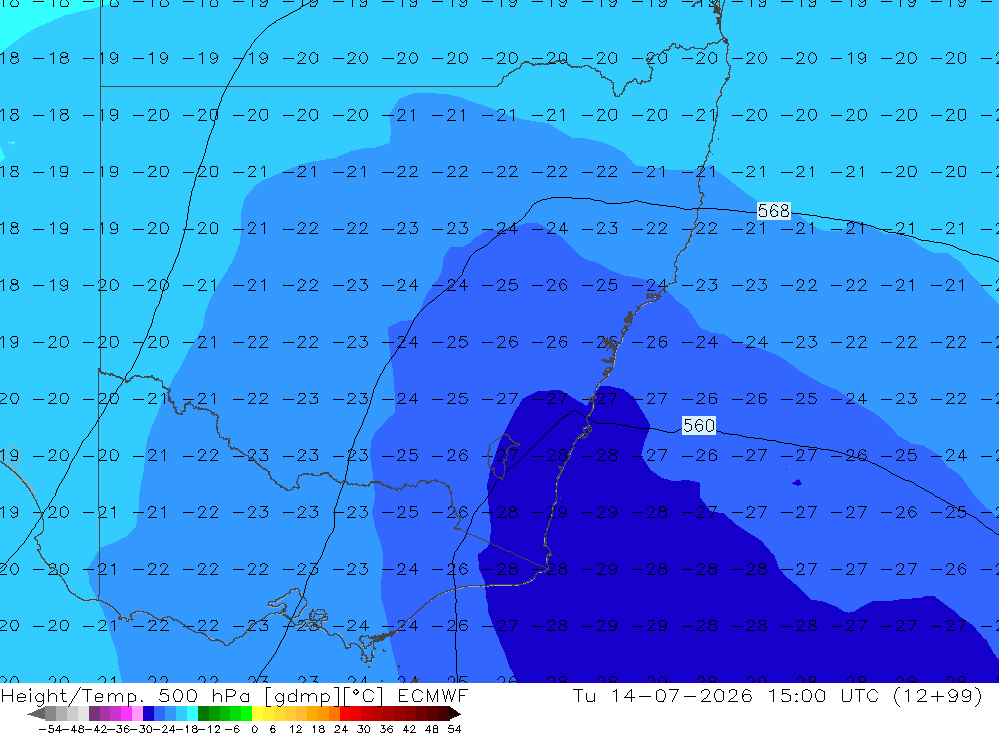Click the ECMWF model name

[433, 695]
